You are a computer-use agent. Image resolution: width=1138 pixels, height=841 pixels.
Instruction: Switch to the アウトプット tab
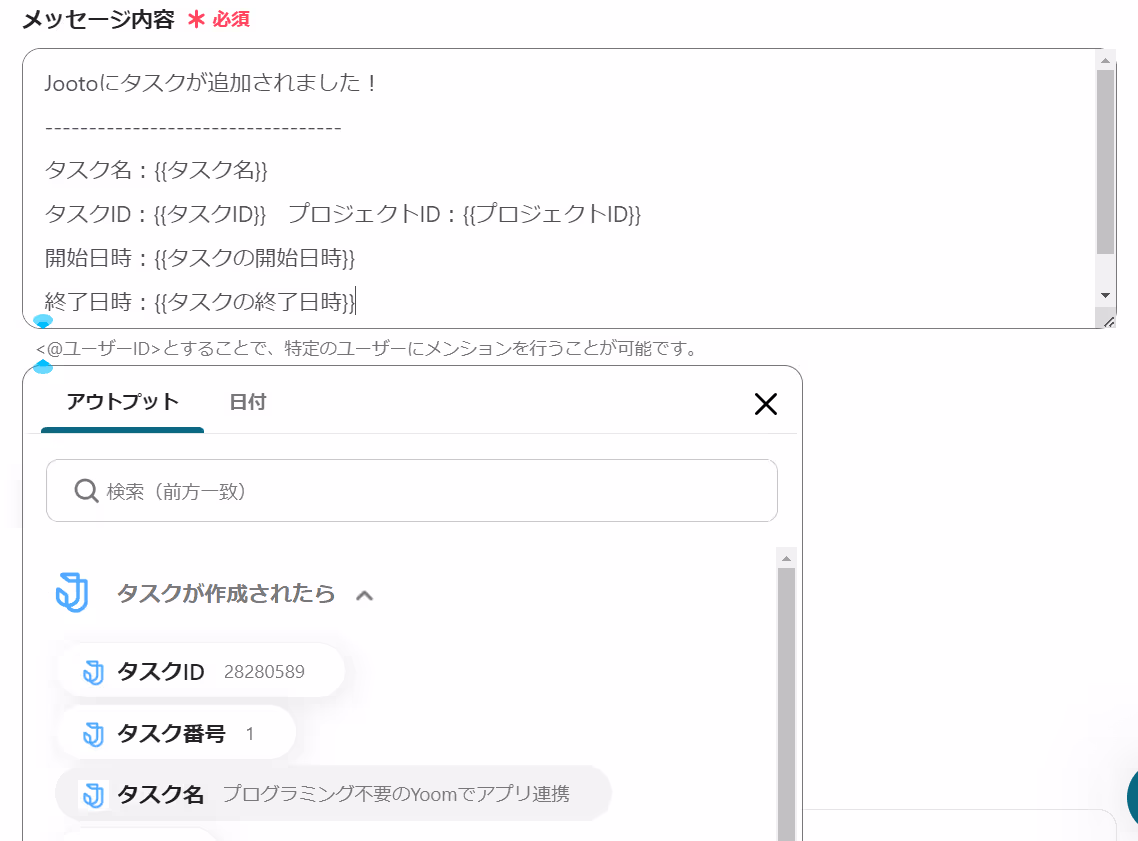coord(123,402)
